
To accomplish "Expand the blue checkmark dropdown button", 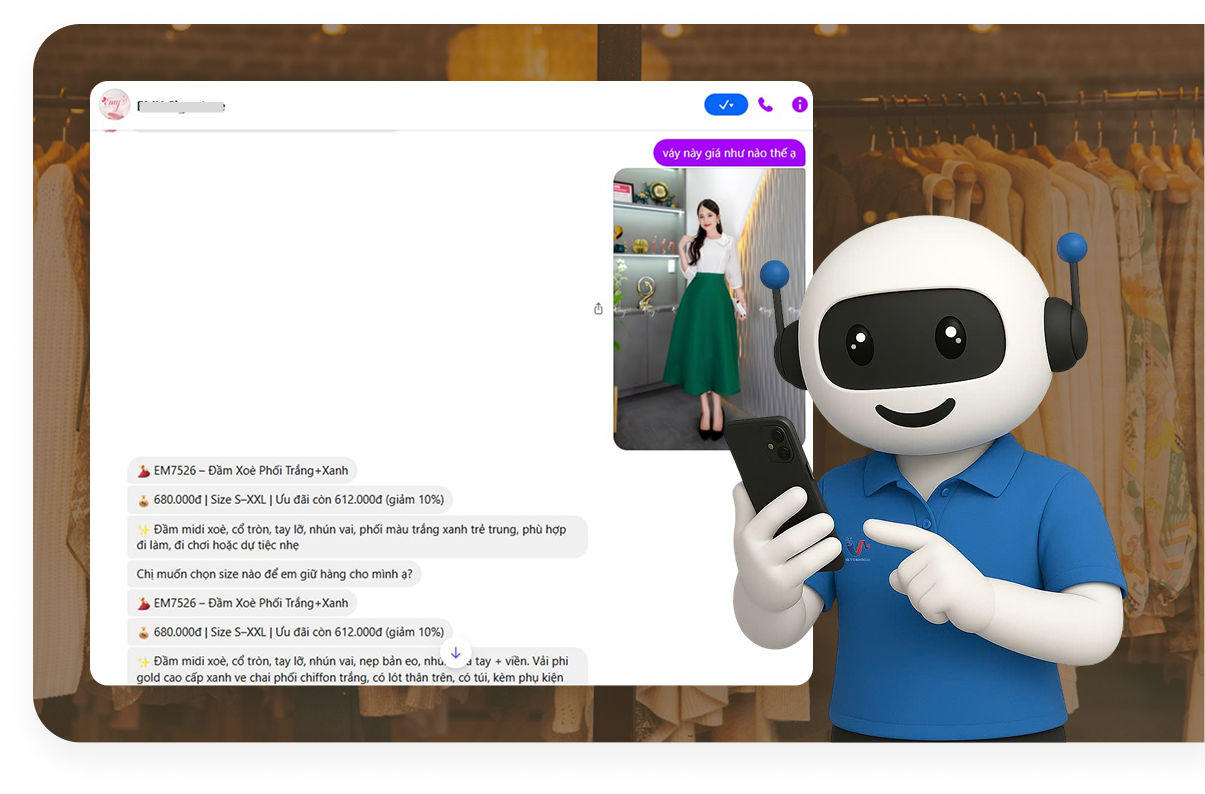I will tap(725, 105).
